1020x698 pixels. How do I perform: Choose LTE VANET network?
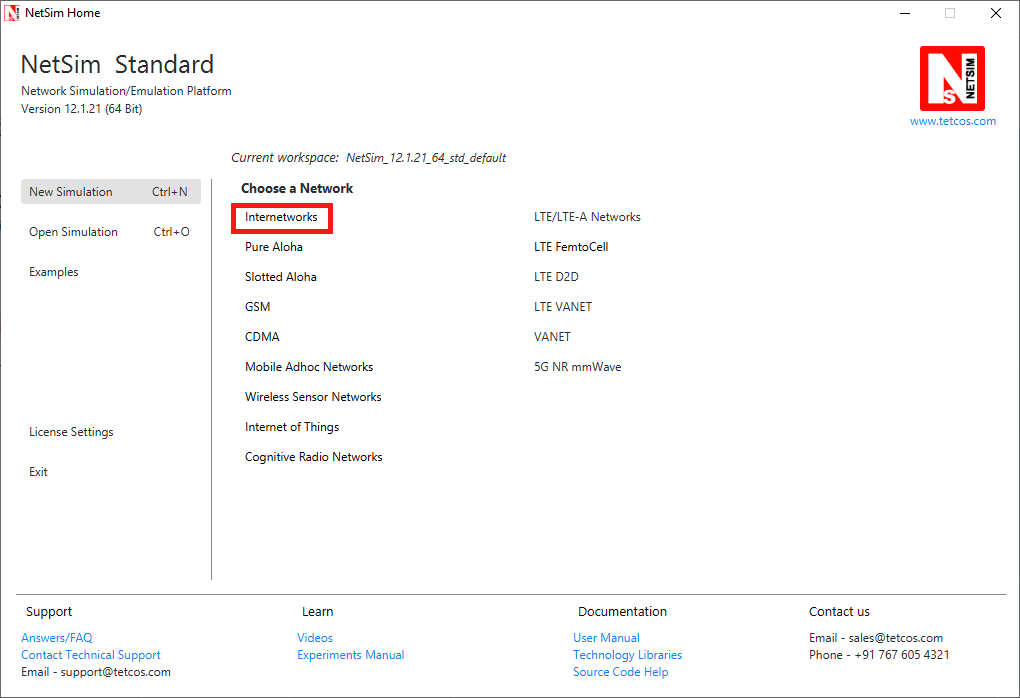[563, 307]
